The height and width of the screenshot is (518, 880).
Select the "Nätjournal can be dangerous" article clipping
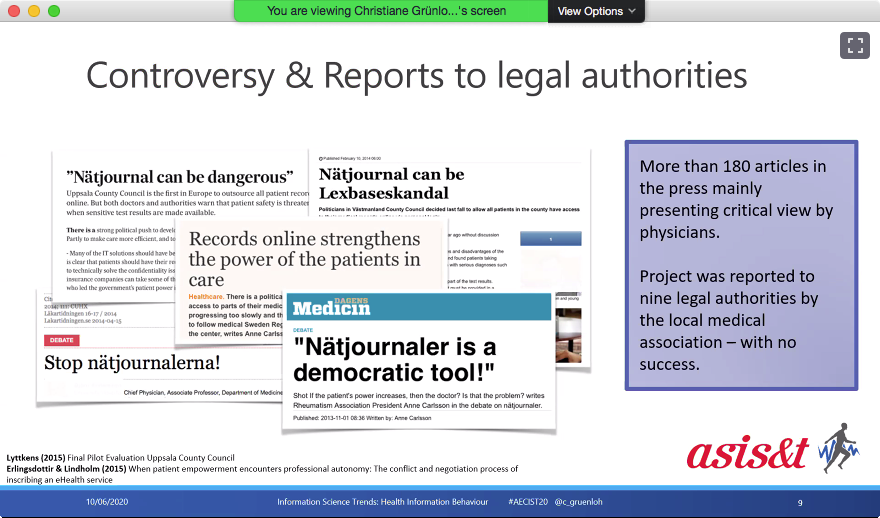coord(180,176)
